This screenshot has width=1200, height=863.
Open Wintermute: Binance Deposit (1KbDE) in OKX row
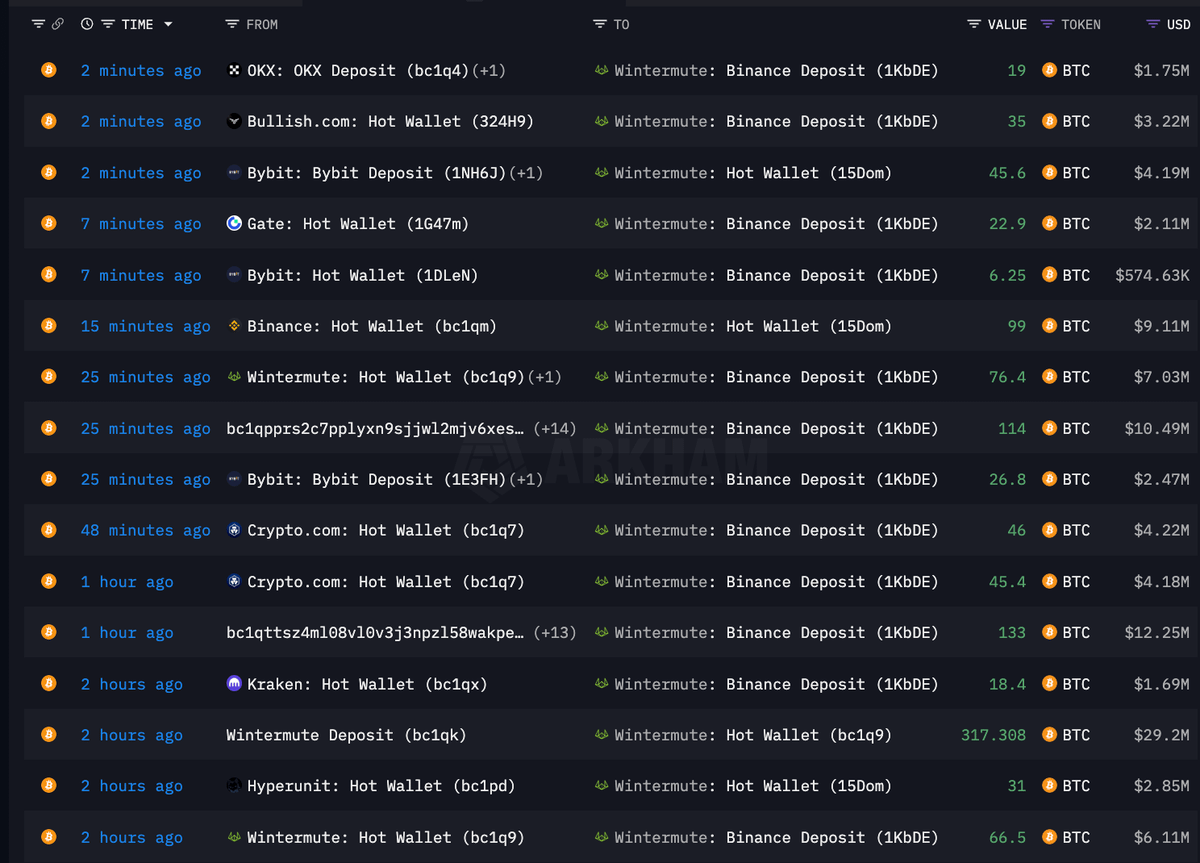coord(776,70)
